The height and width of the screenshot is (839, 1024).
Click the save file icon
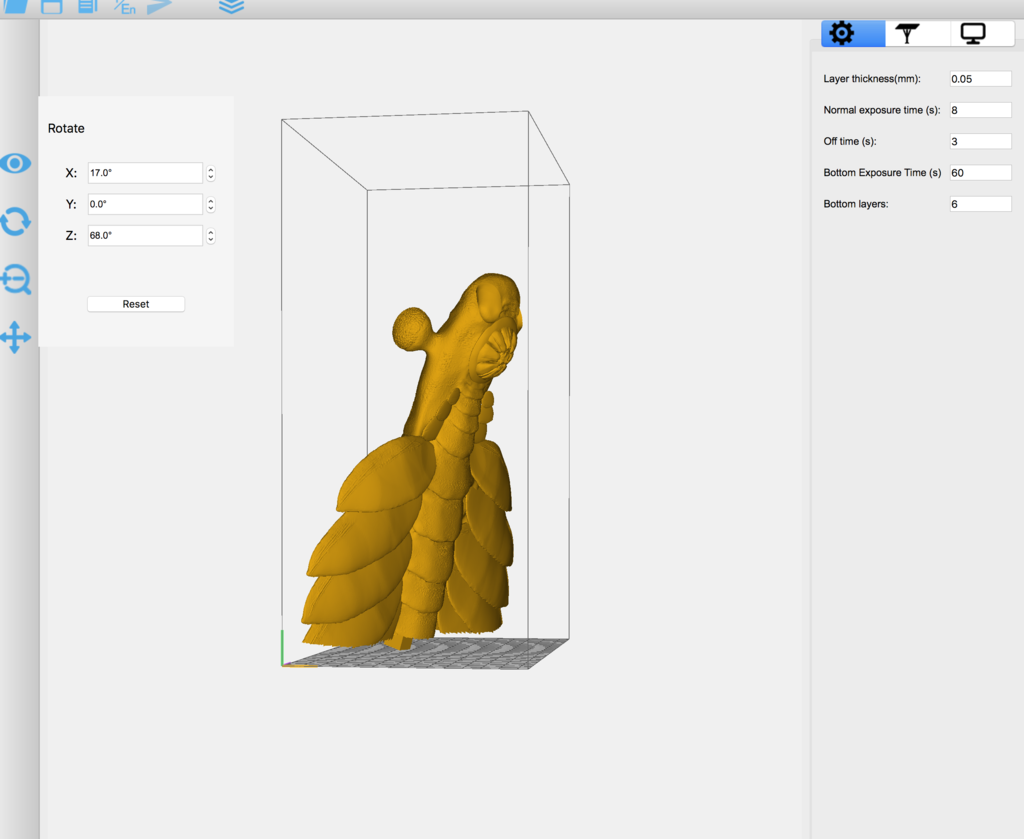point(52,7)
